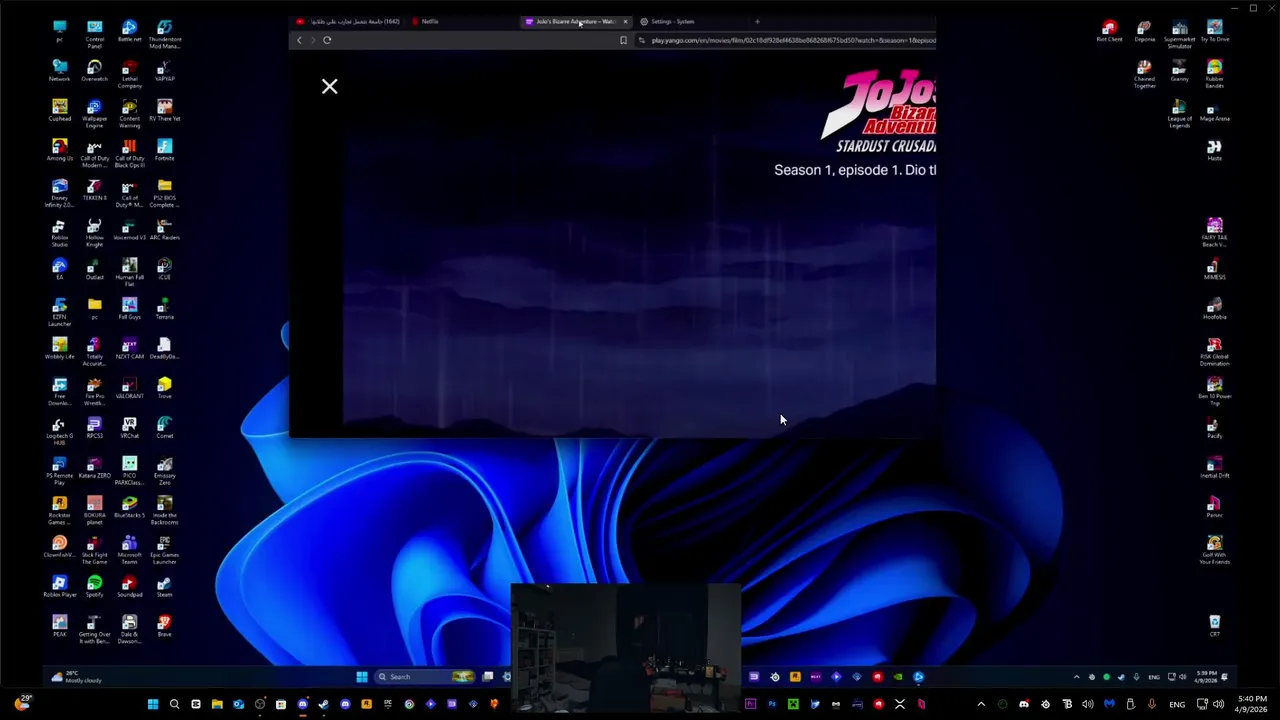Select the Fall Guys desktop icon
1280x720 pixels.
pos(129,308)
